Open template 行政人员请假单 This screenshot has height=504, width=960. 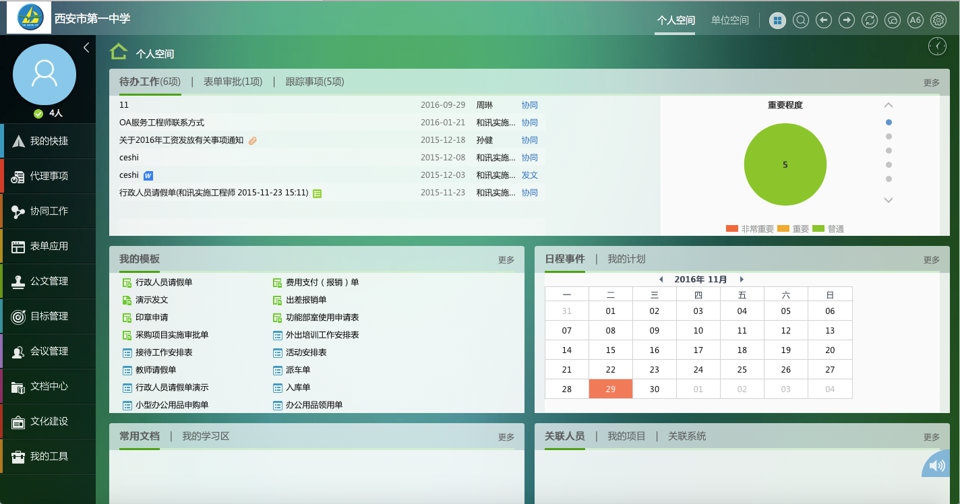tap(163, 282)
